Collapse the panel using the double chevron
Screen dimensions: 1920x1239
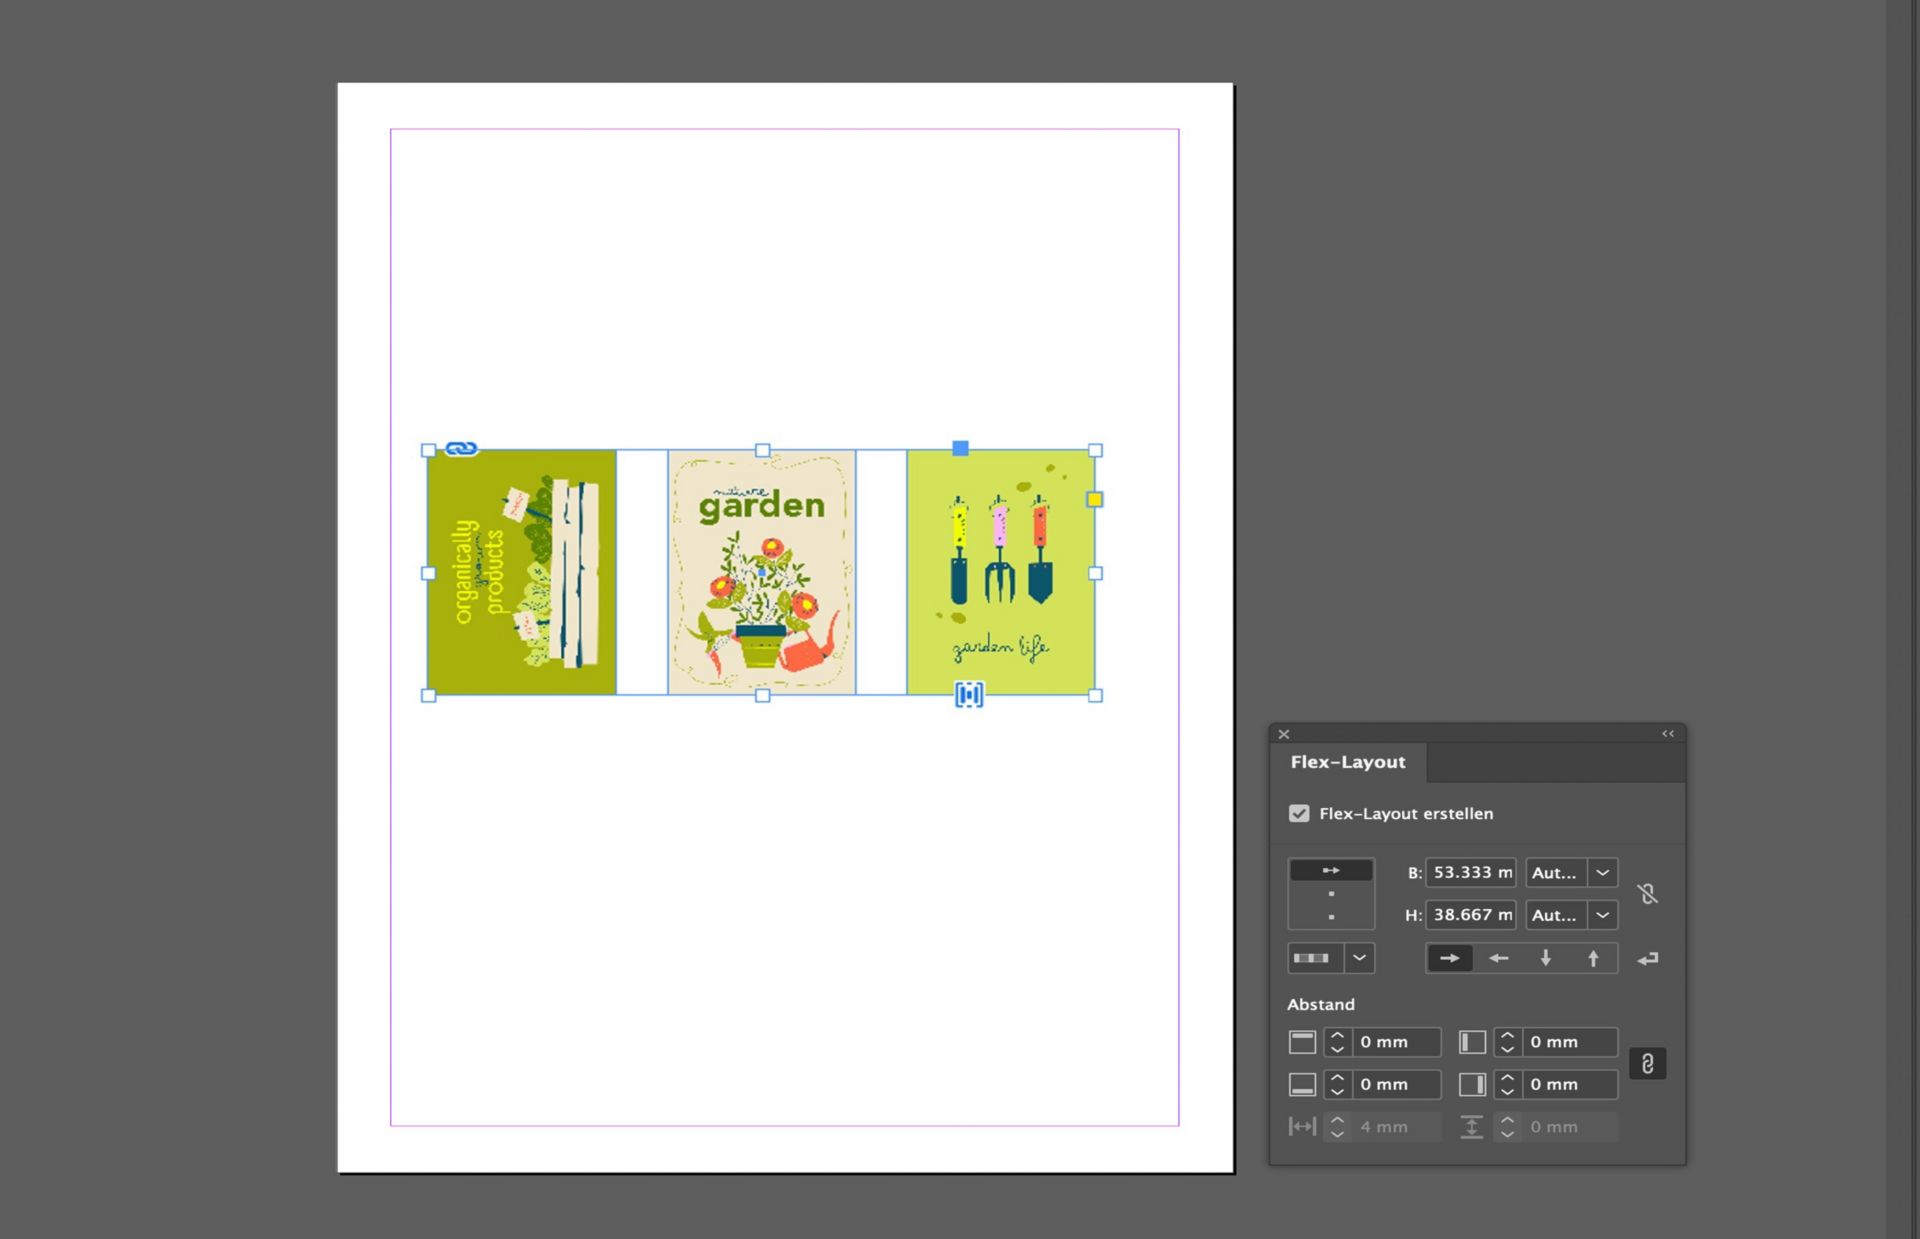[x=1668, y=734]
